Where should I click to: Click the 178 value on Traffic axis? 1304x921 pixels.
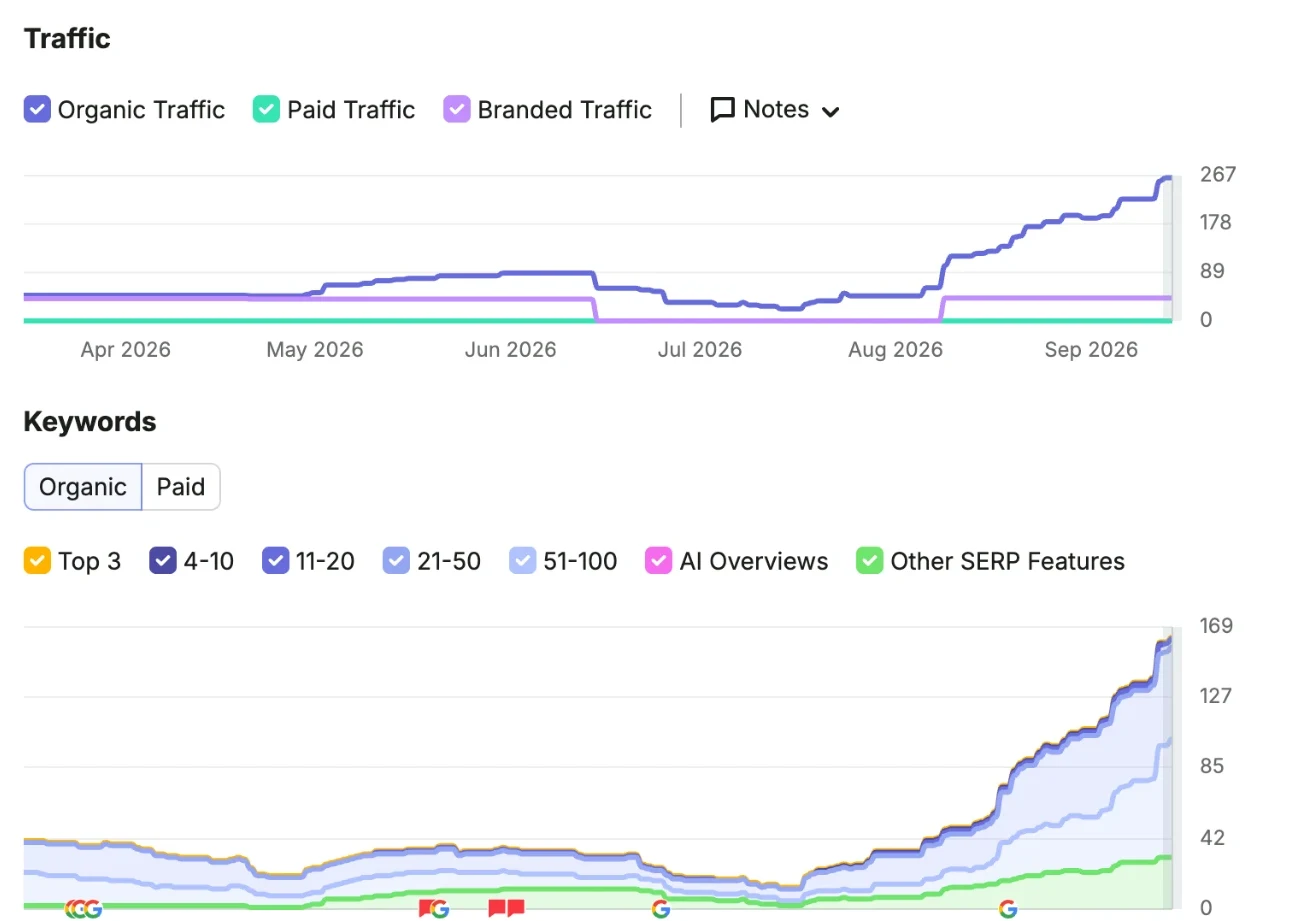1218,222
